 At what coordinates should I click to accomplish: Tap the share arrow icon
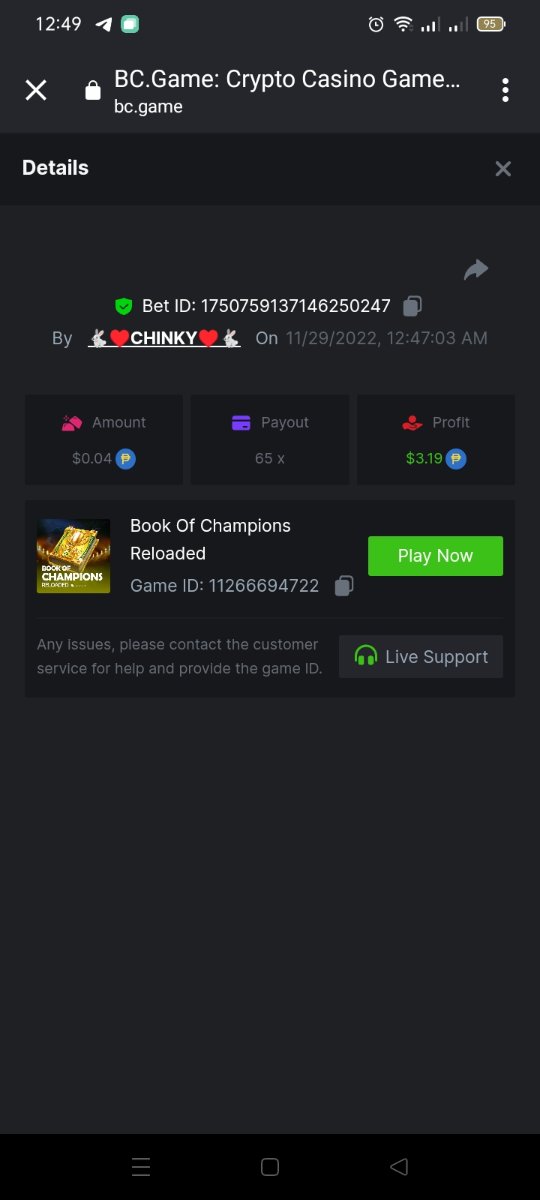click(476, 270)
